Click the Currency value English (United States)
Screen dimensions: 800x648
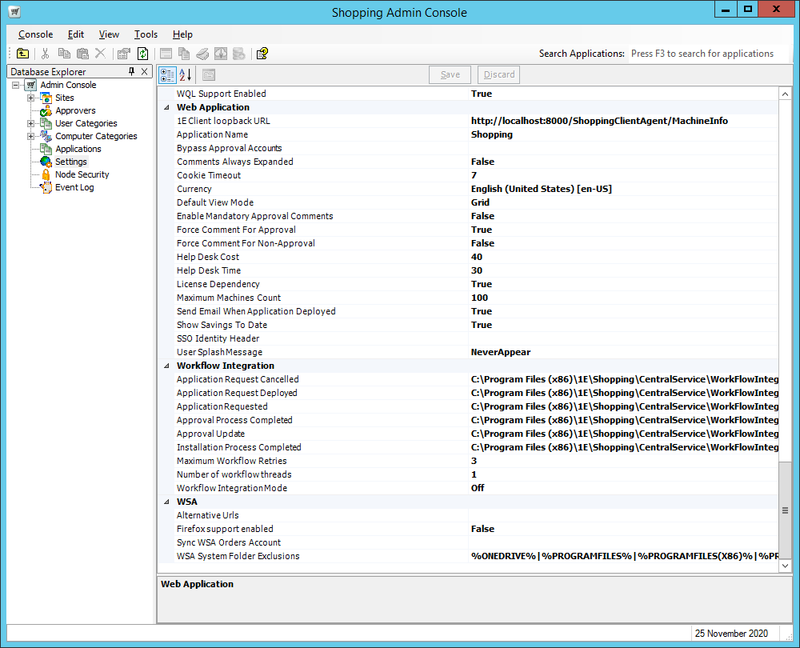(541, 189)
